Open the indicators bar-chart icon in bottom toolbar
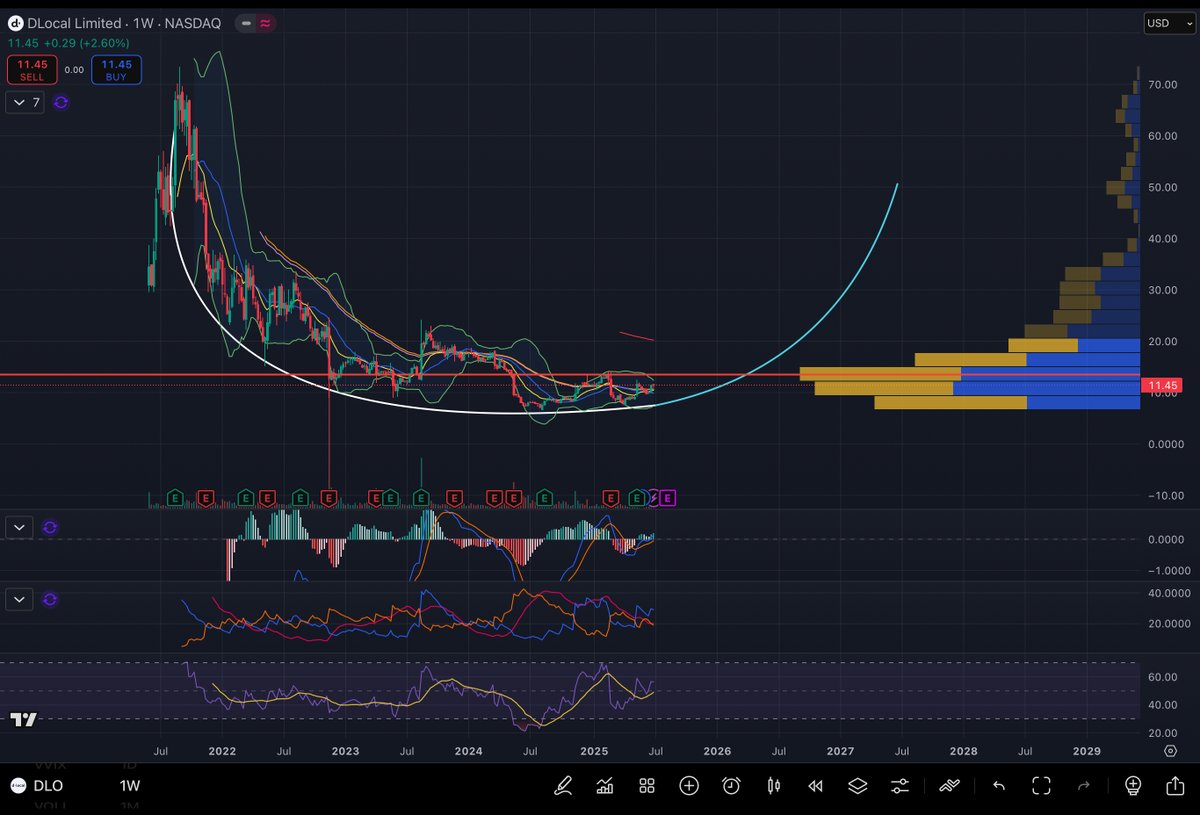 (x=604, y=785)
